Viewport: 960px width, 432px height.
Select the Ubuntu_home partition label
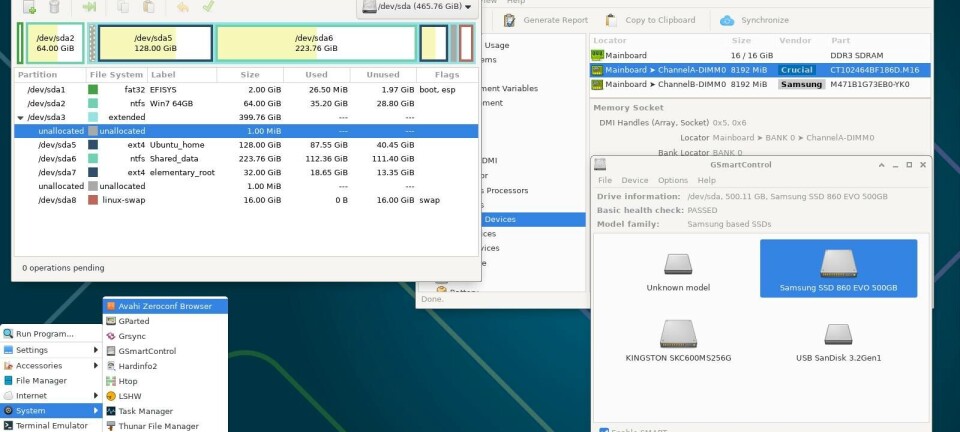click(177, 145)
